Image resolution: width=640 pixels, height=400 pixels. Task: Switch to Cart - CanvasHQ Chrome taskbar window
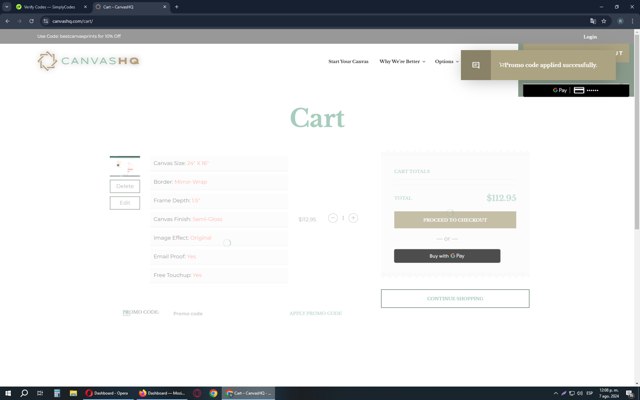[249, 393]
